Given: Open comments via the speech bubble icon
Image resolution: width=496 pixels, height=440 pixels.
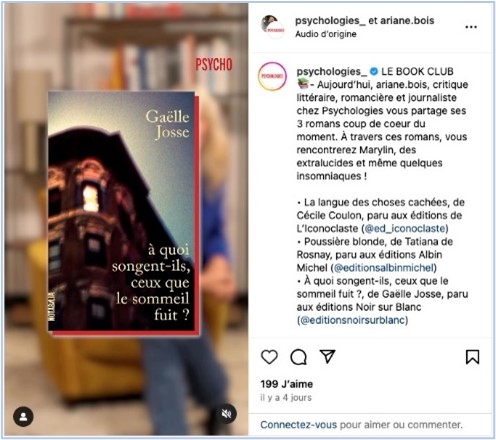Looking at the screenshot, I should point(298,357).
